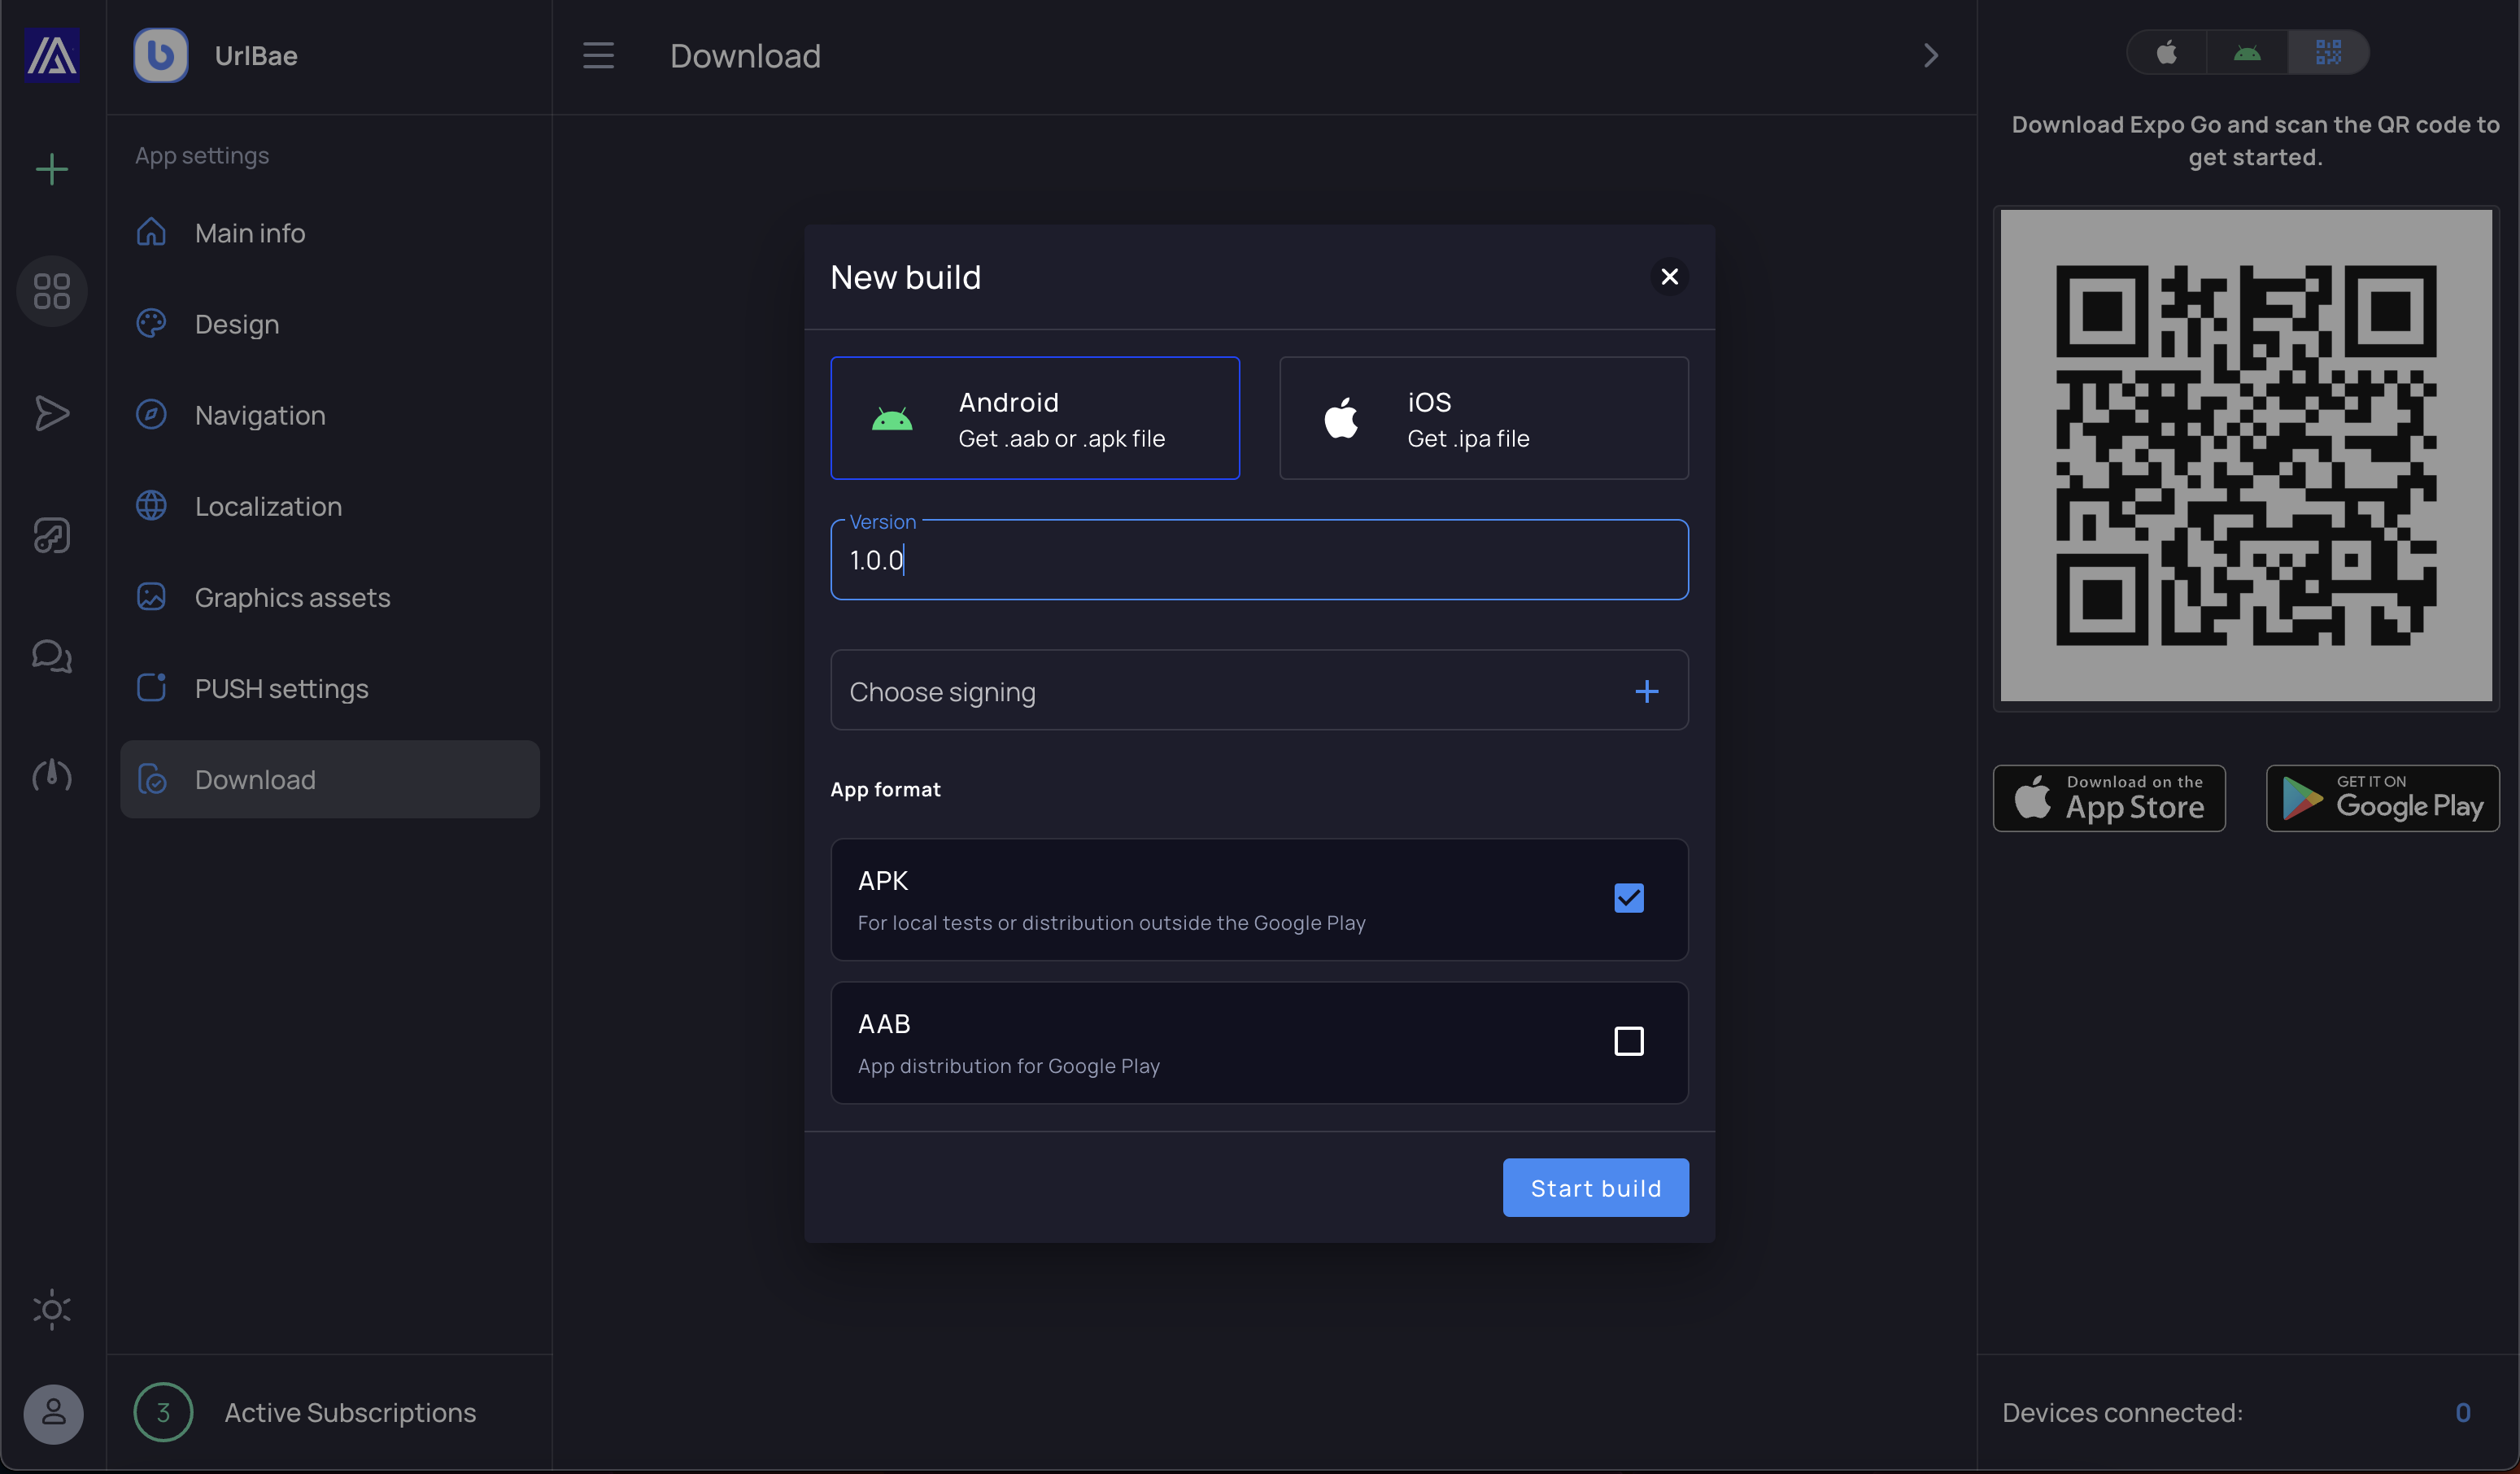Go to Navigation settings
This screenshot has width=2520, height=1474.
(x=329, y=415)
